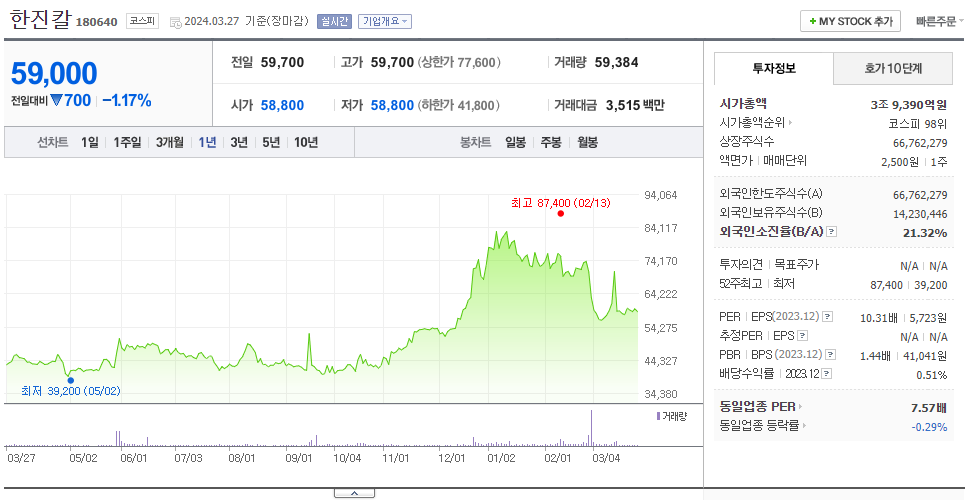Click the 외국인보유주식수 value 14,230,446
The image size is (968, 500).
click(x=920, y=214)
